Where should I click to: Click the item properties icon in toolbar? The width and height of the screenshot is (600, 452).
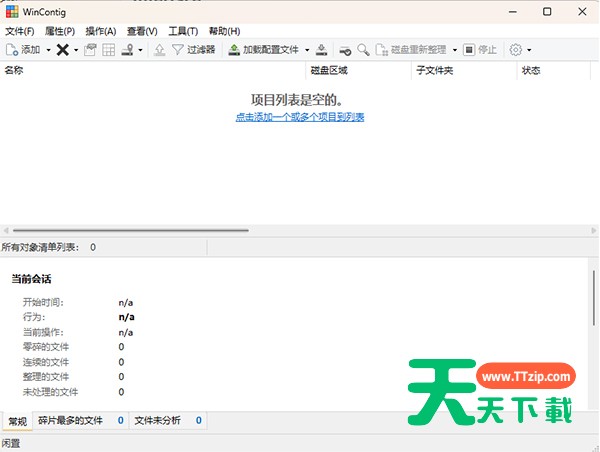tap(90, 50)
